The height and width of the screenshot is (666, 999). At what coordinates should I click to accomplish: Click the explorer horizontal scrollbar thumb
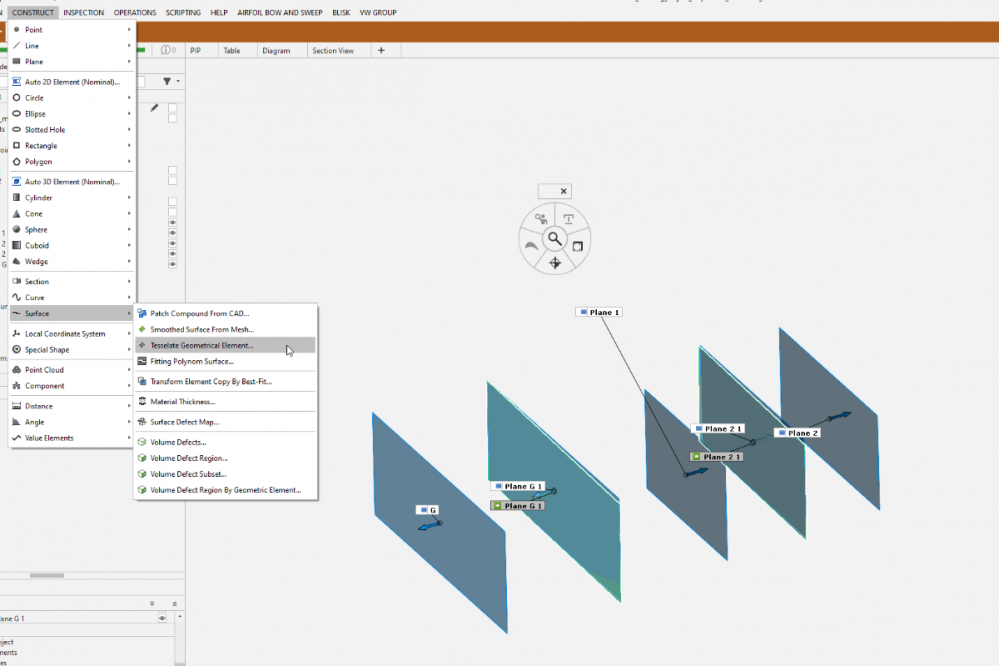(46, 575)
